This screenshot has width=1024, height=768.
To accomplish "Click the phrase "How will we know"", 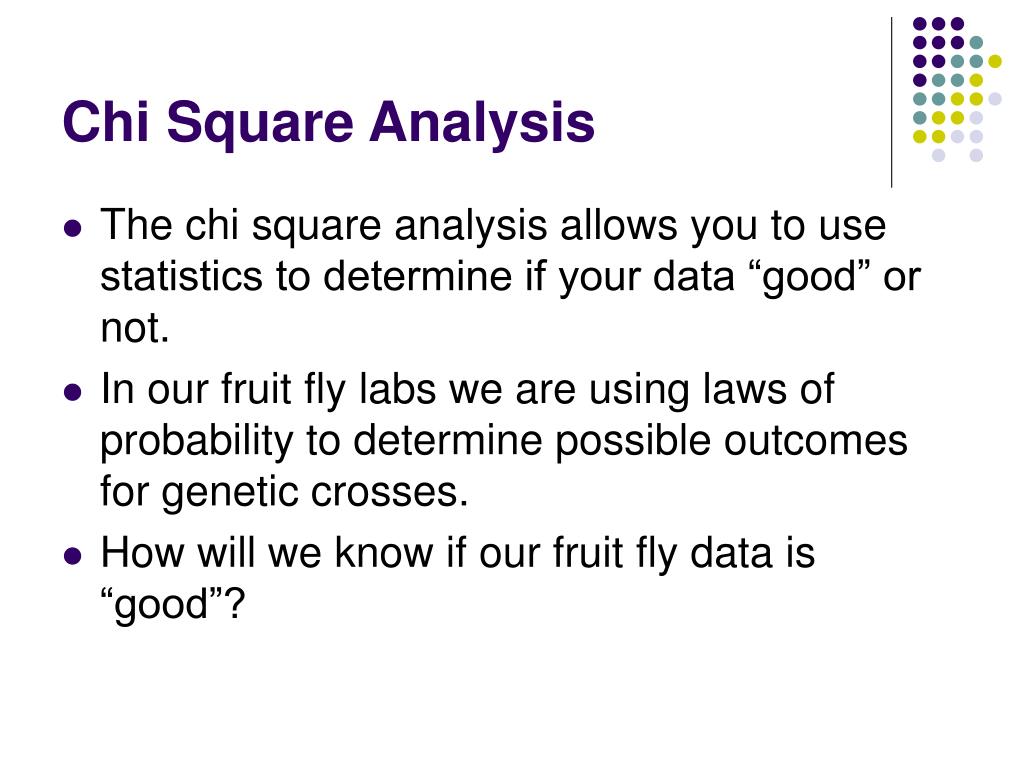I will 266,553.
